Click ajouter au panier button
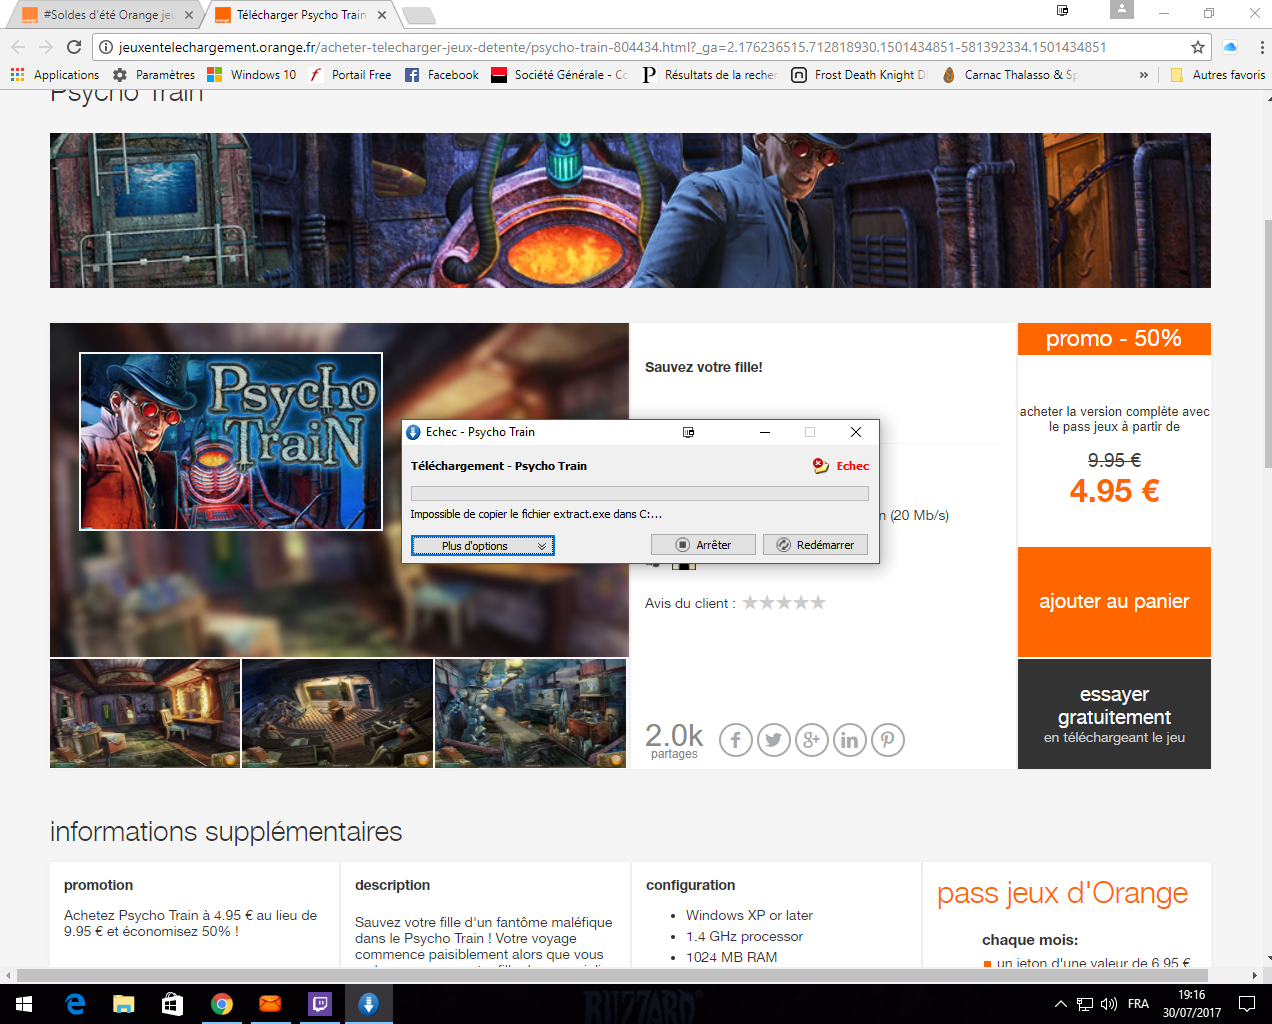The image size is (1272, 1024). tap(1114, 601)
